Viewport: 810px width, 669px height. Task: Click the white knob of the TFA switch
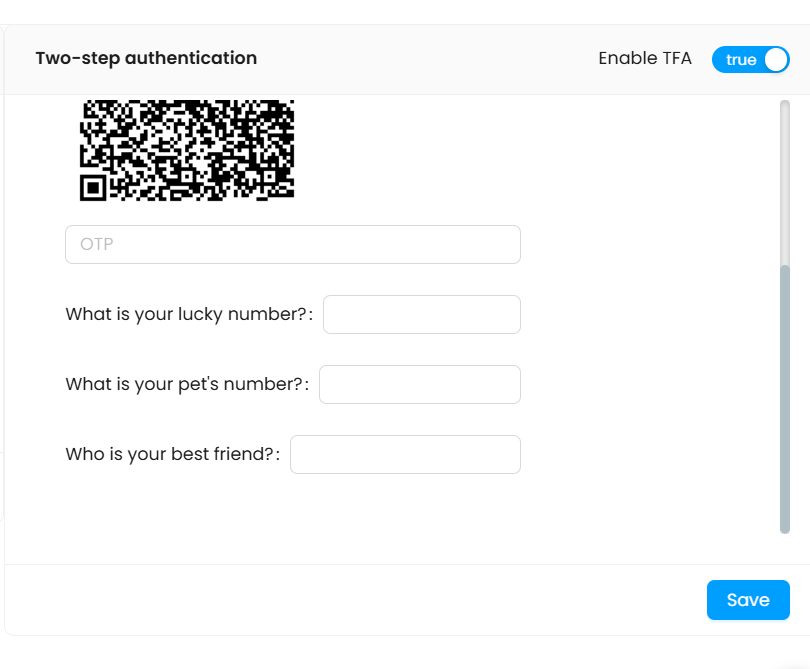coord(776,60)
